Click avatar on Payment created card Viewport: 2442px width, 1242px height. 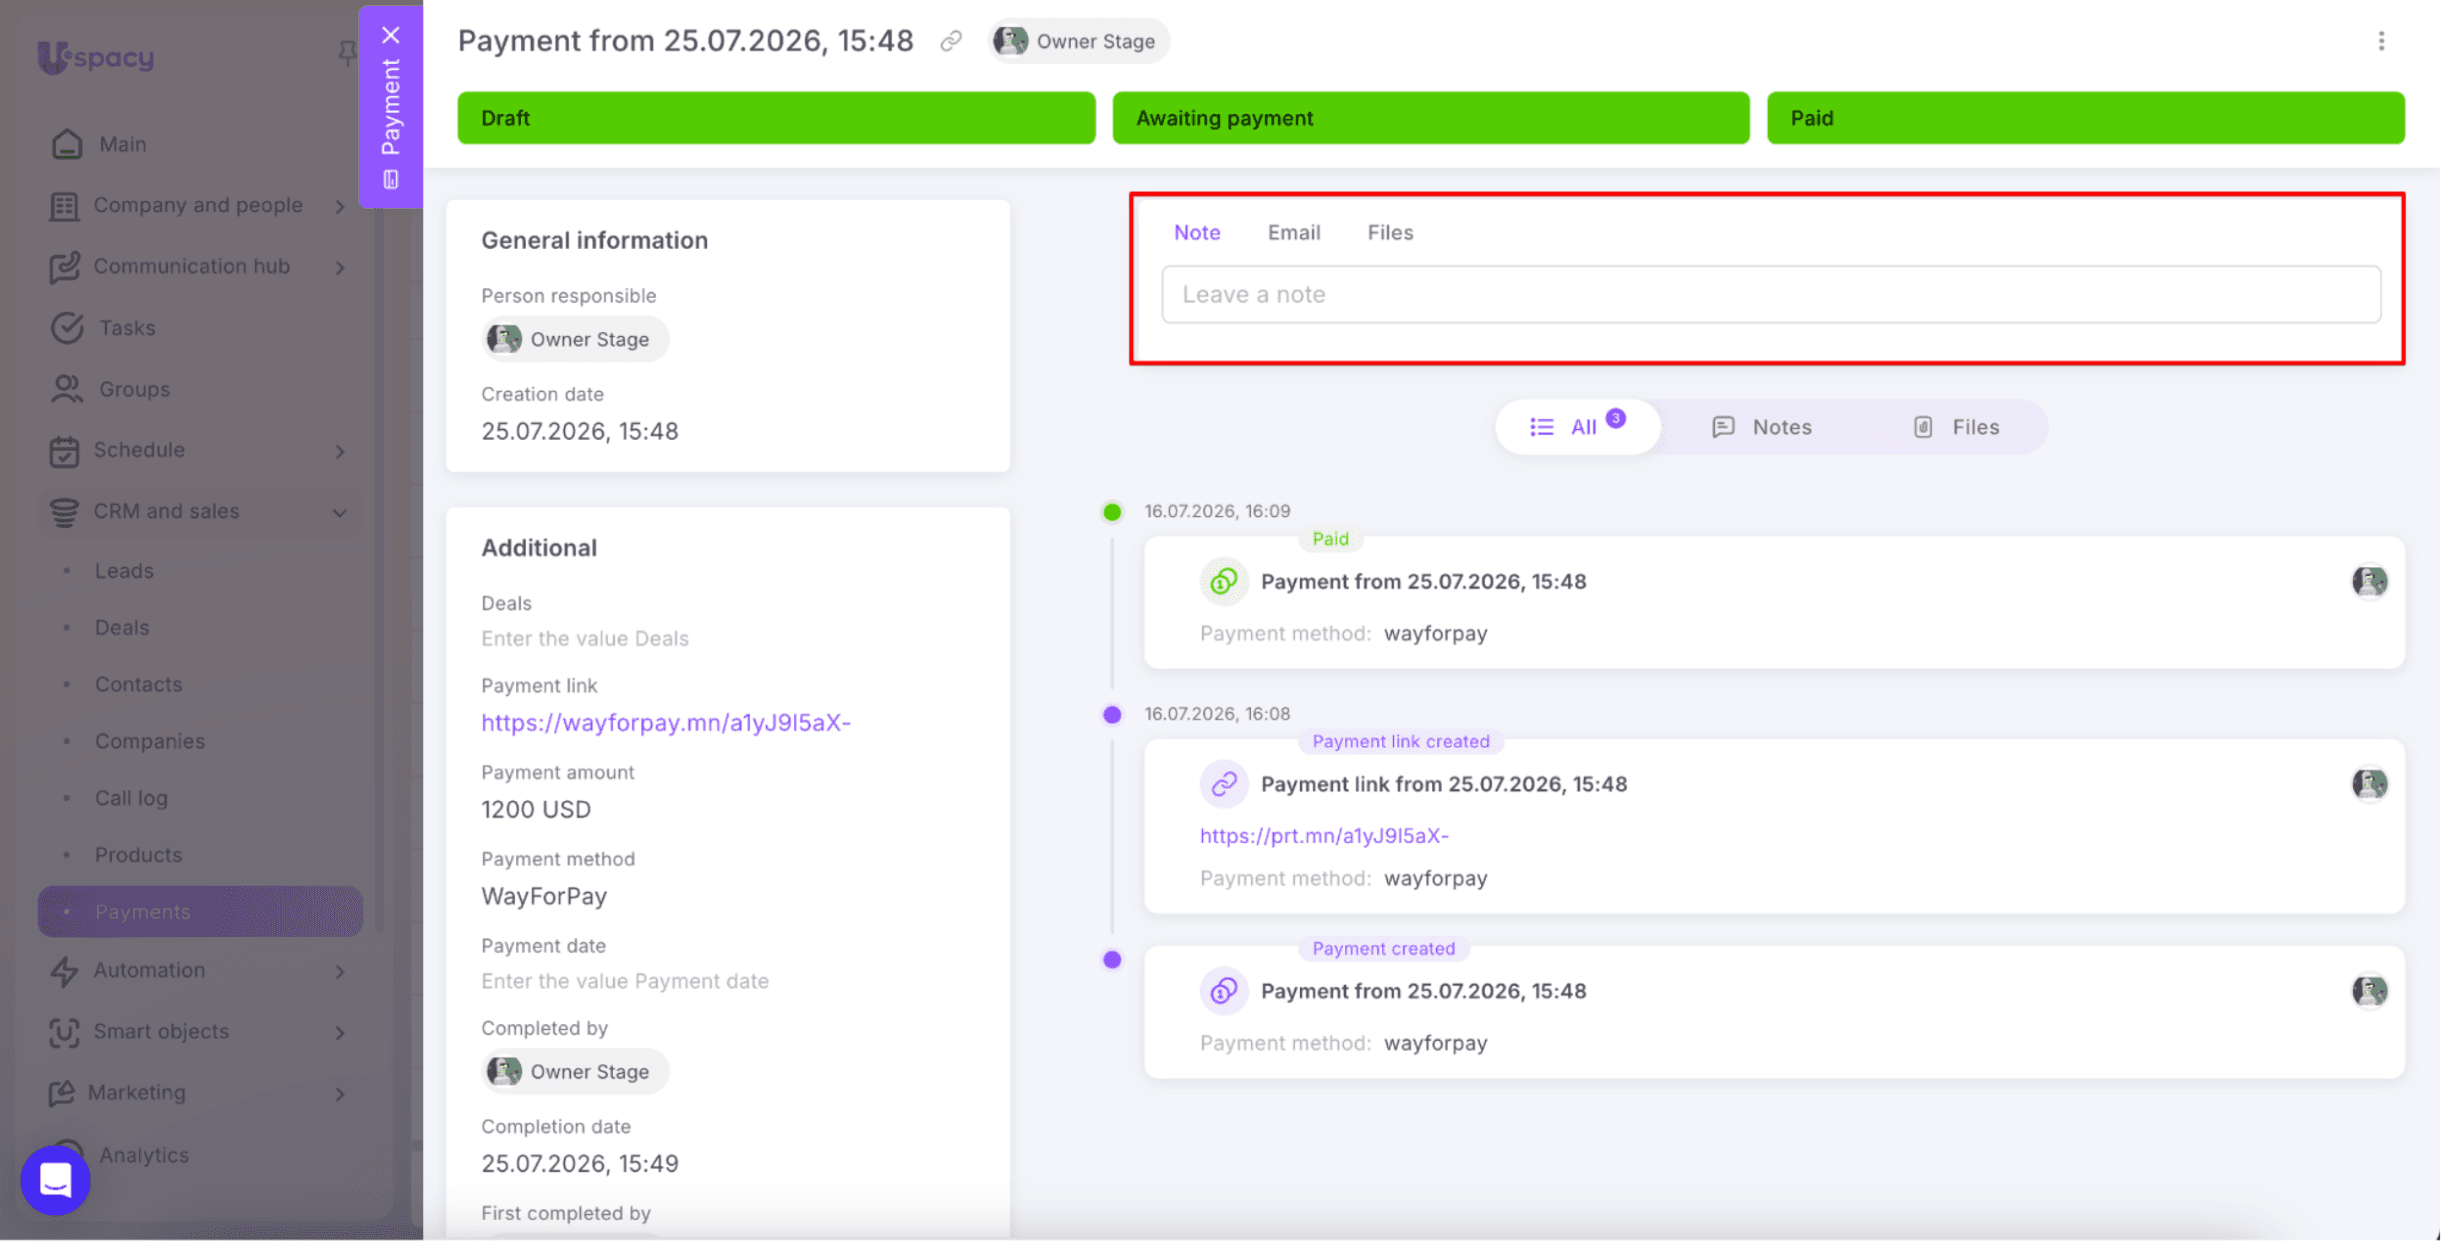click(2369, 991)
